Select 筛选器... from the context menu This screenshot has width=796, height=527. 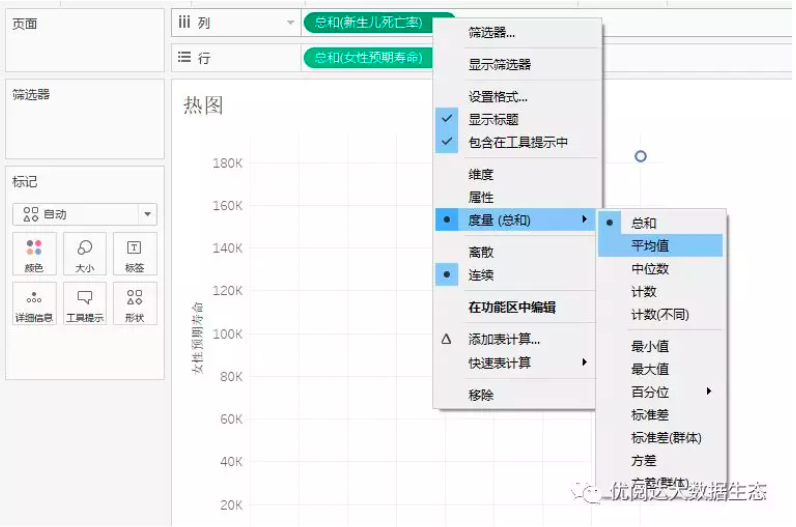(x=492, y=33)
